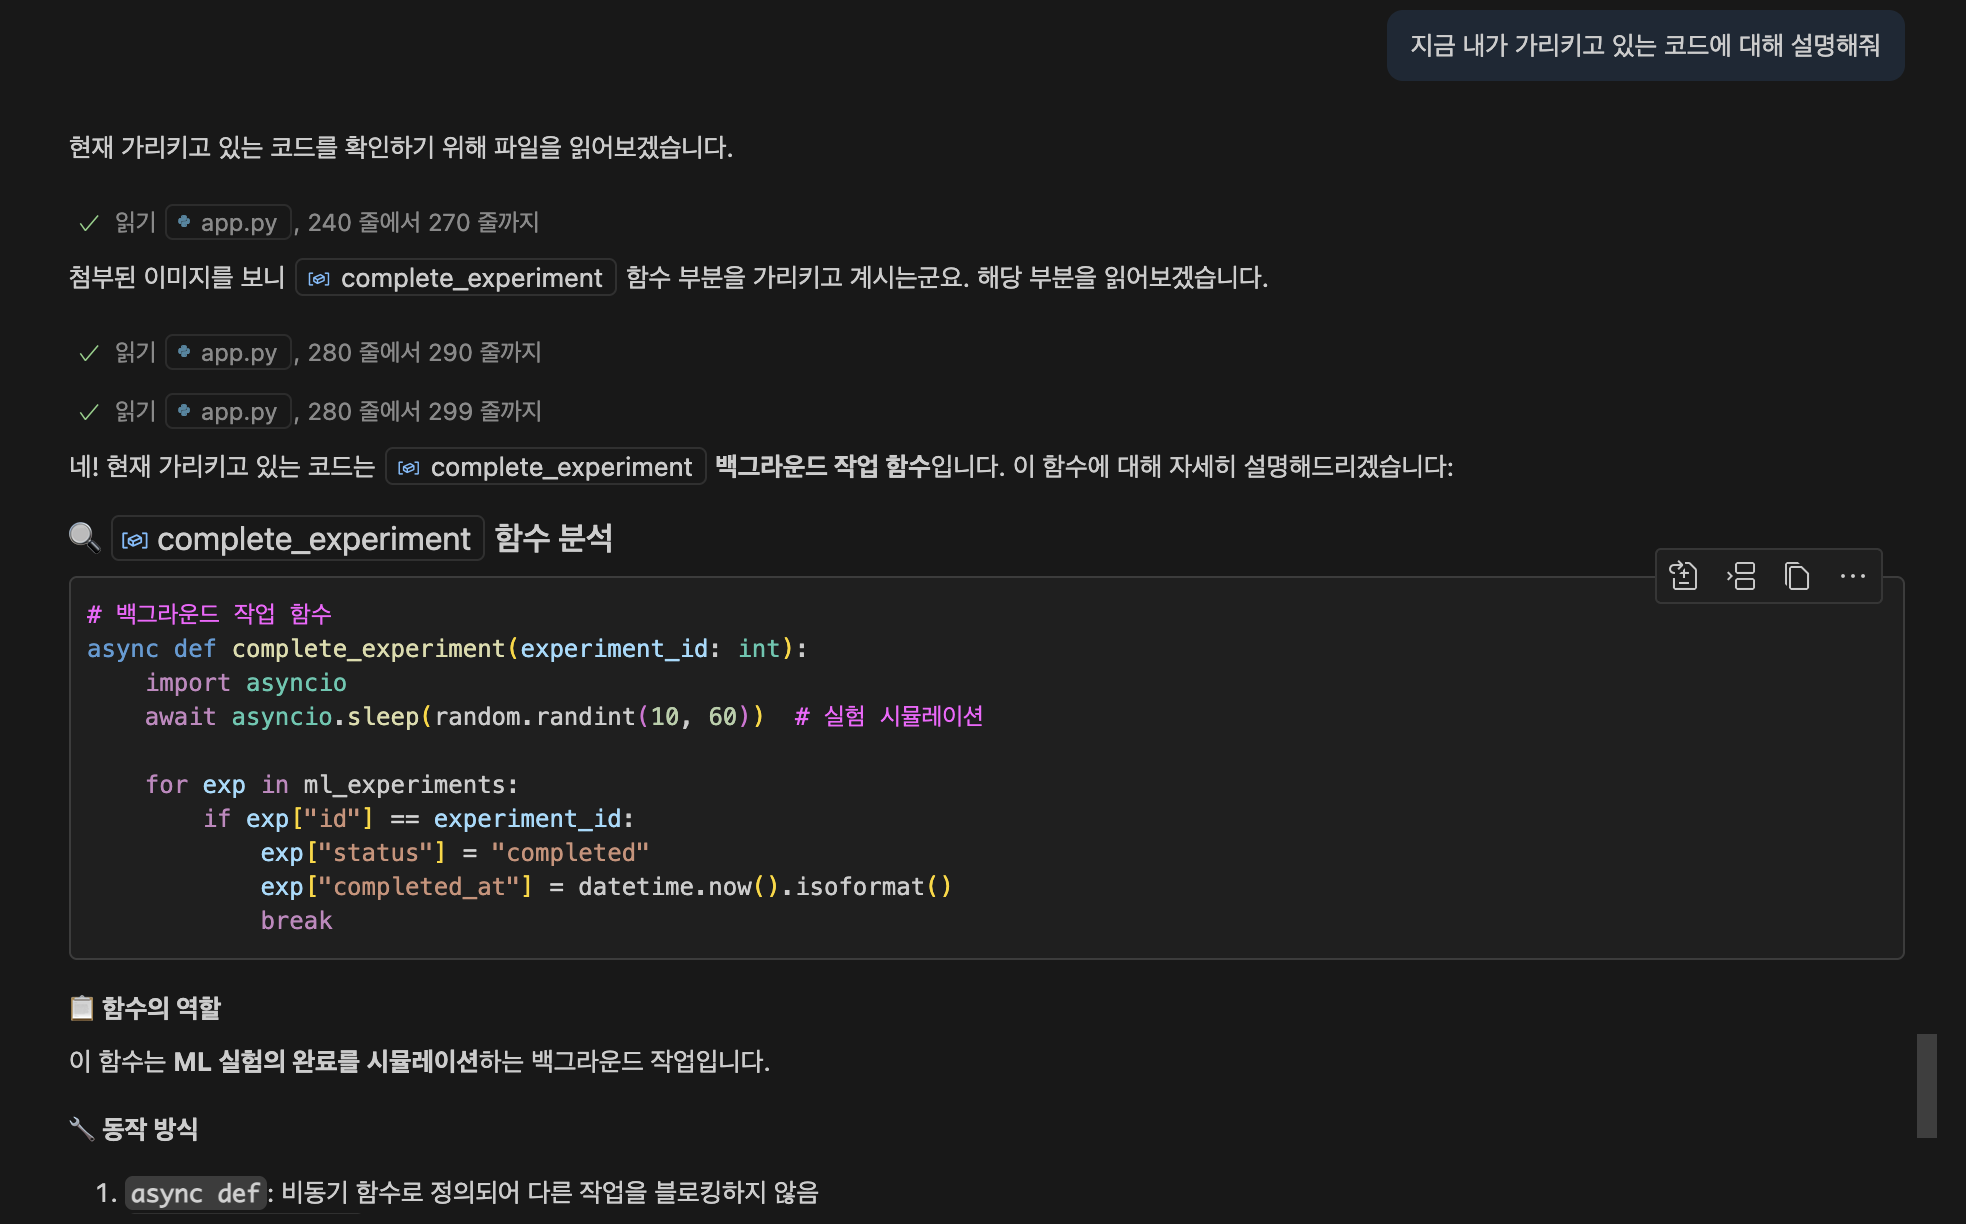Viewport: 1966px width, 1224px height.
Task: Click the complete_experiment symbol in the '함수 분석' heading
Action: [298, 539]
